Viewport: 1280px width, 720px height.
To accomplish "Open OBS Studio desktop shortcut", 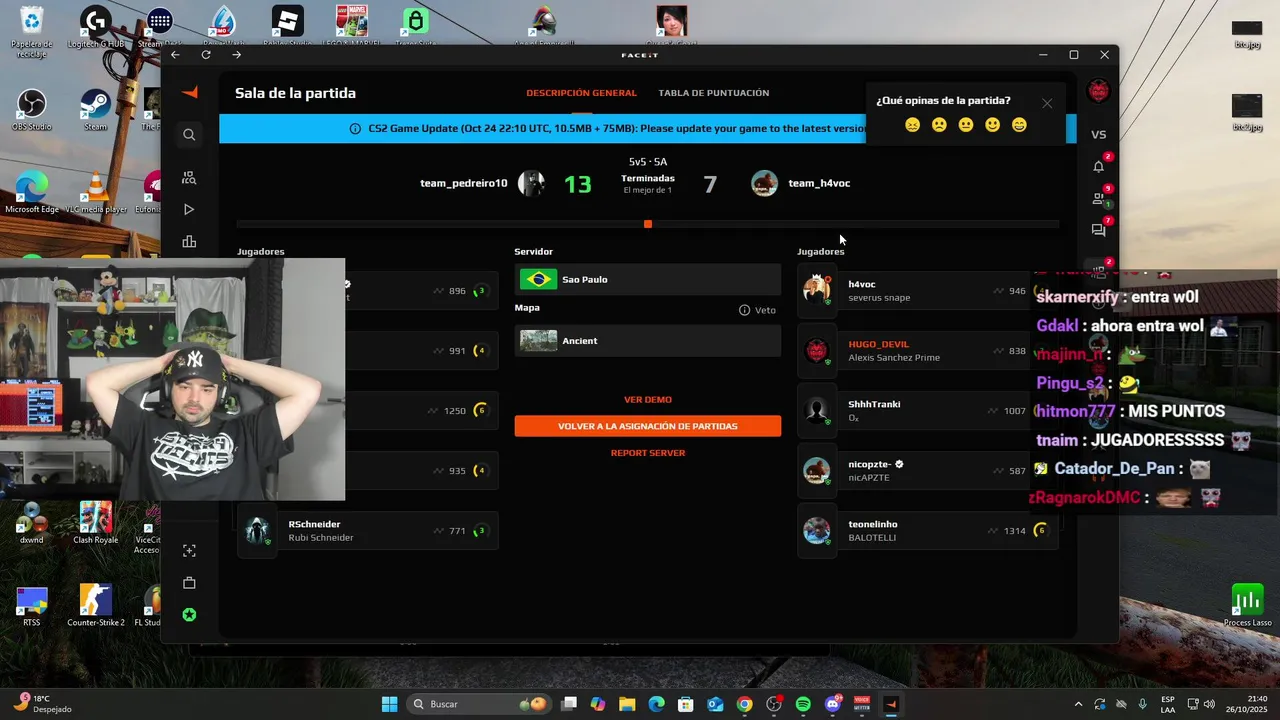I will point(32,110).
